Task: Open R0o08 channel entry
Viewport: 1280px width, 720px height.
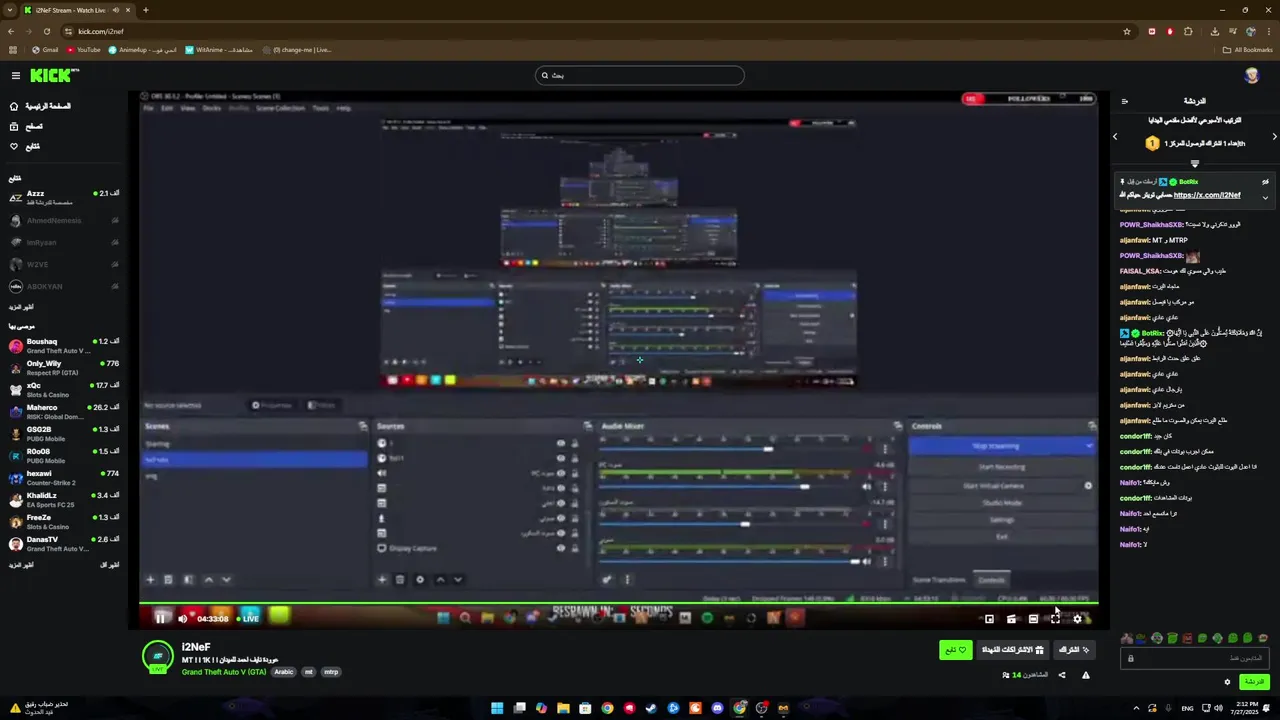Action: point(64,456)
